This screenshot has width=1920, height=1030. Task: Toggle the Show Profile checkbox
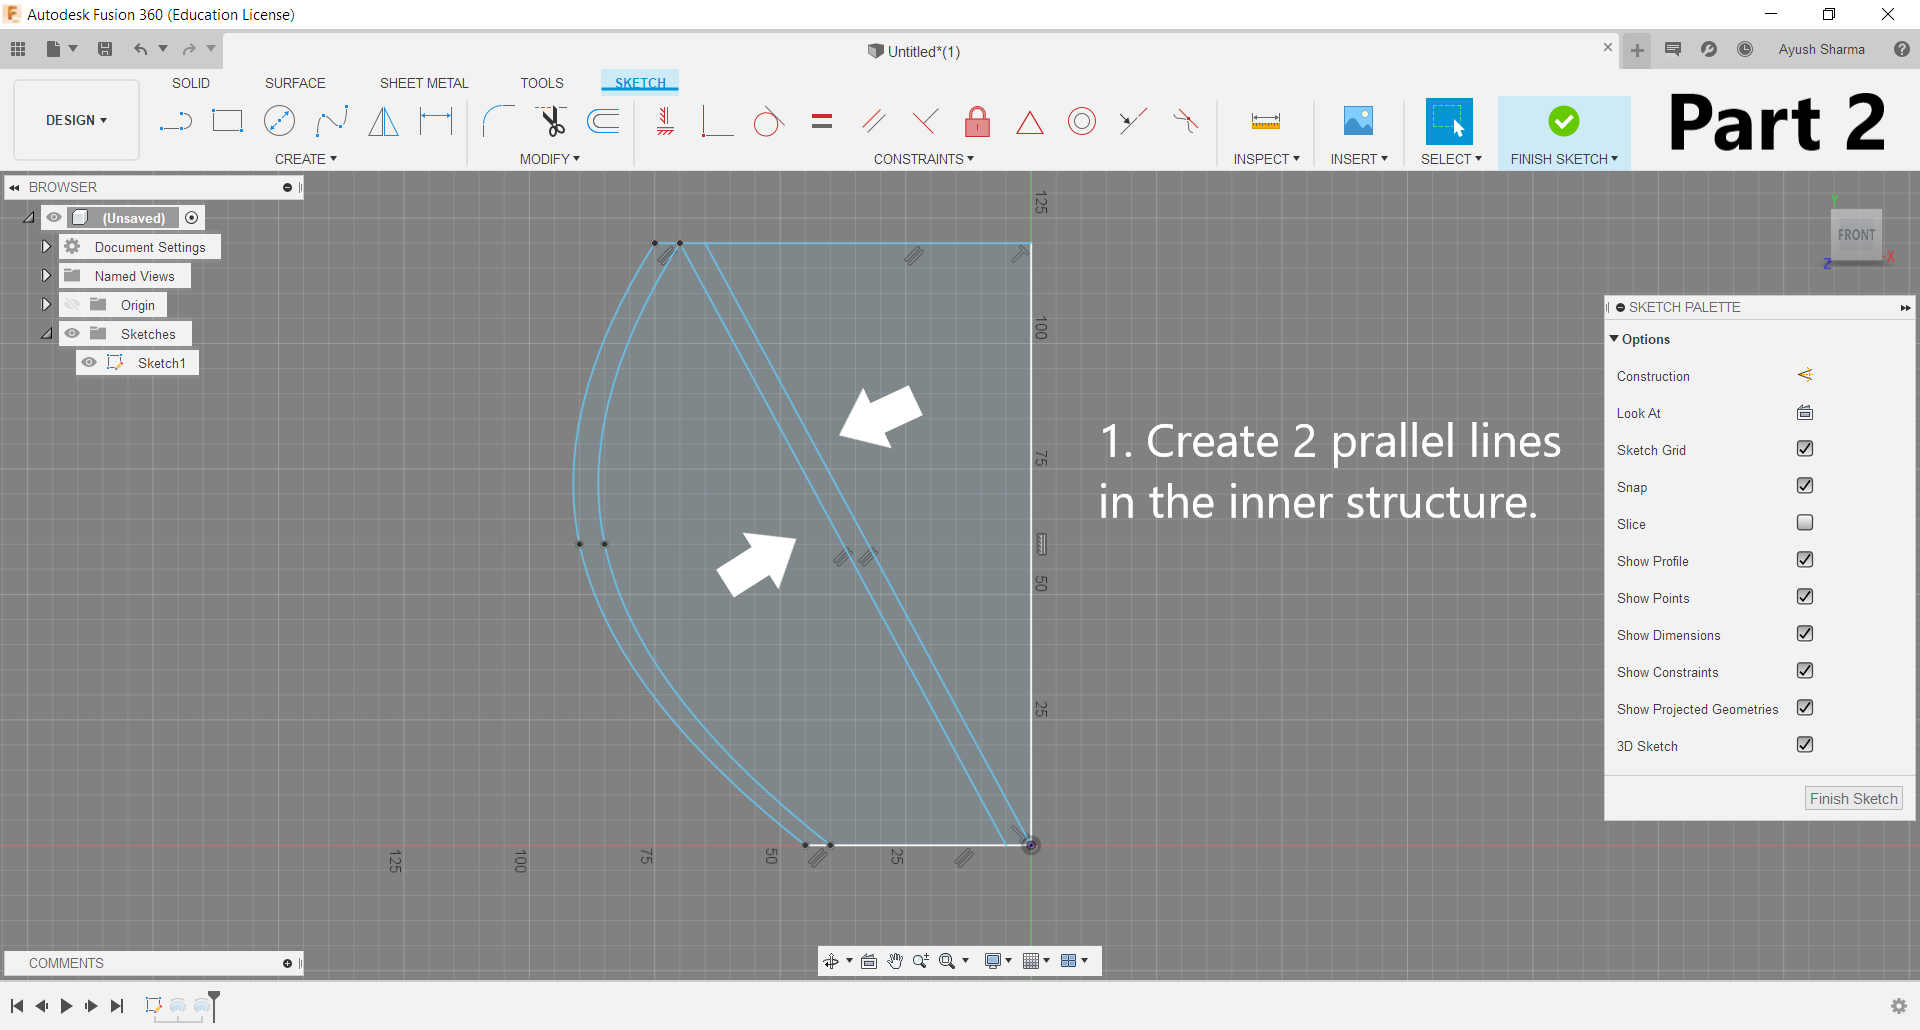coord(1805,560)
